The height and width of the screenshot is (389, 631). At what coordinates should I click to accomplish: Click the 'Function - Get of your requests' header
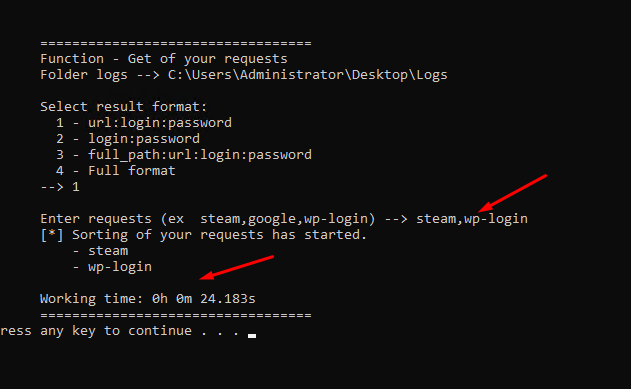pos(164,59)
